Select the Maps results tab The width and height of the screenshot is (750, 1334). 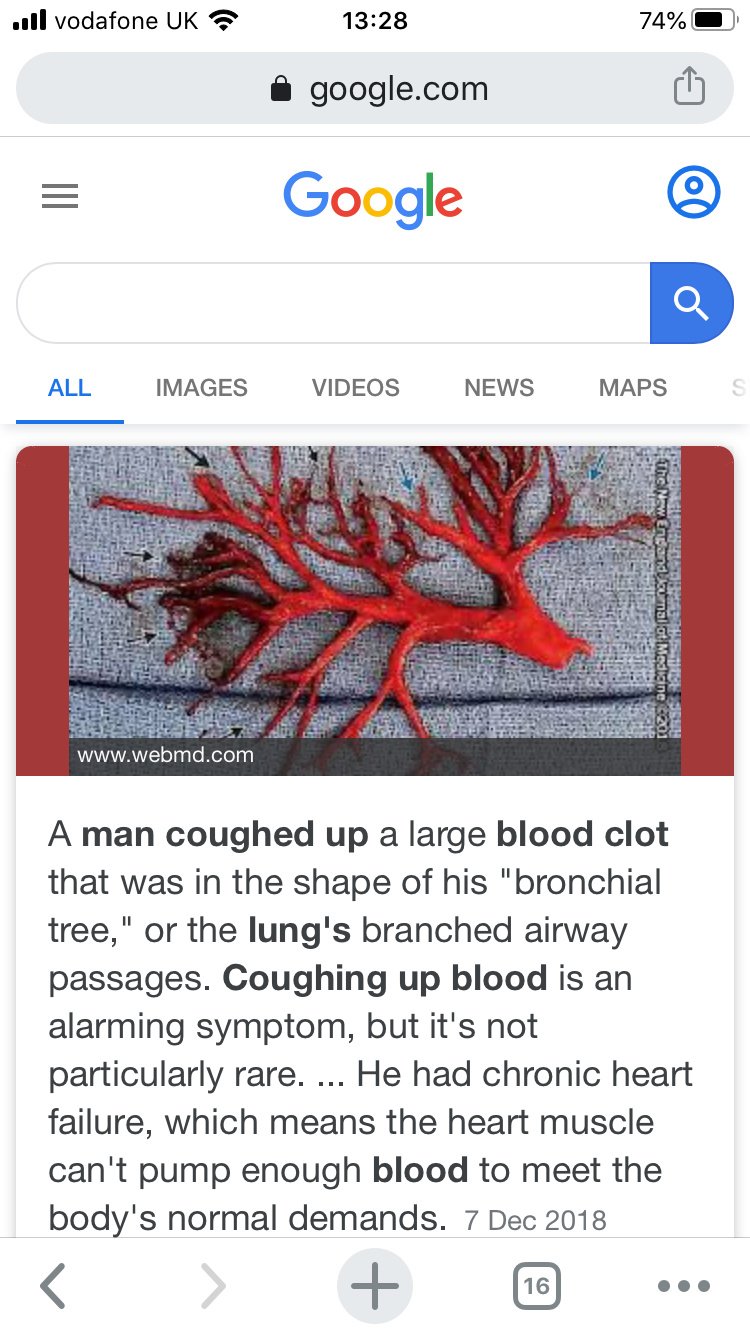[633, 388]
